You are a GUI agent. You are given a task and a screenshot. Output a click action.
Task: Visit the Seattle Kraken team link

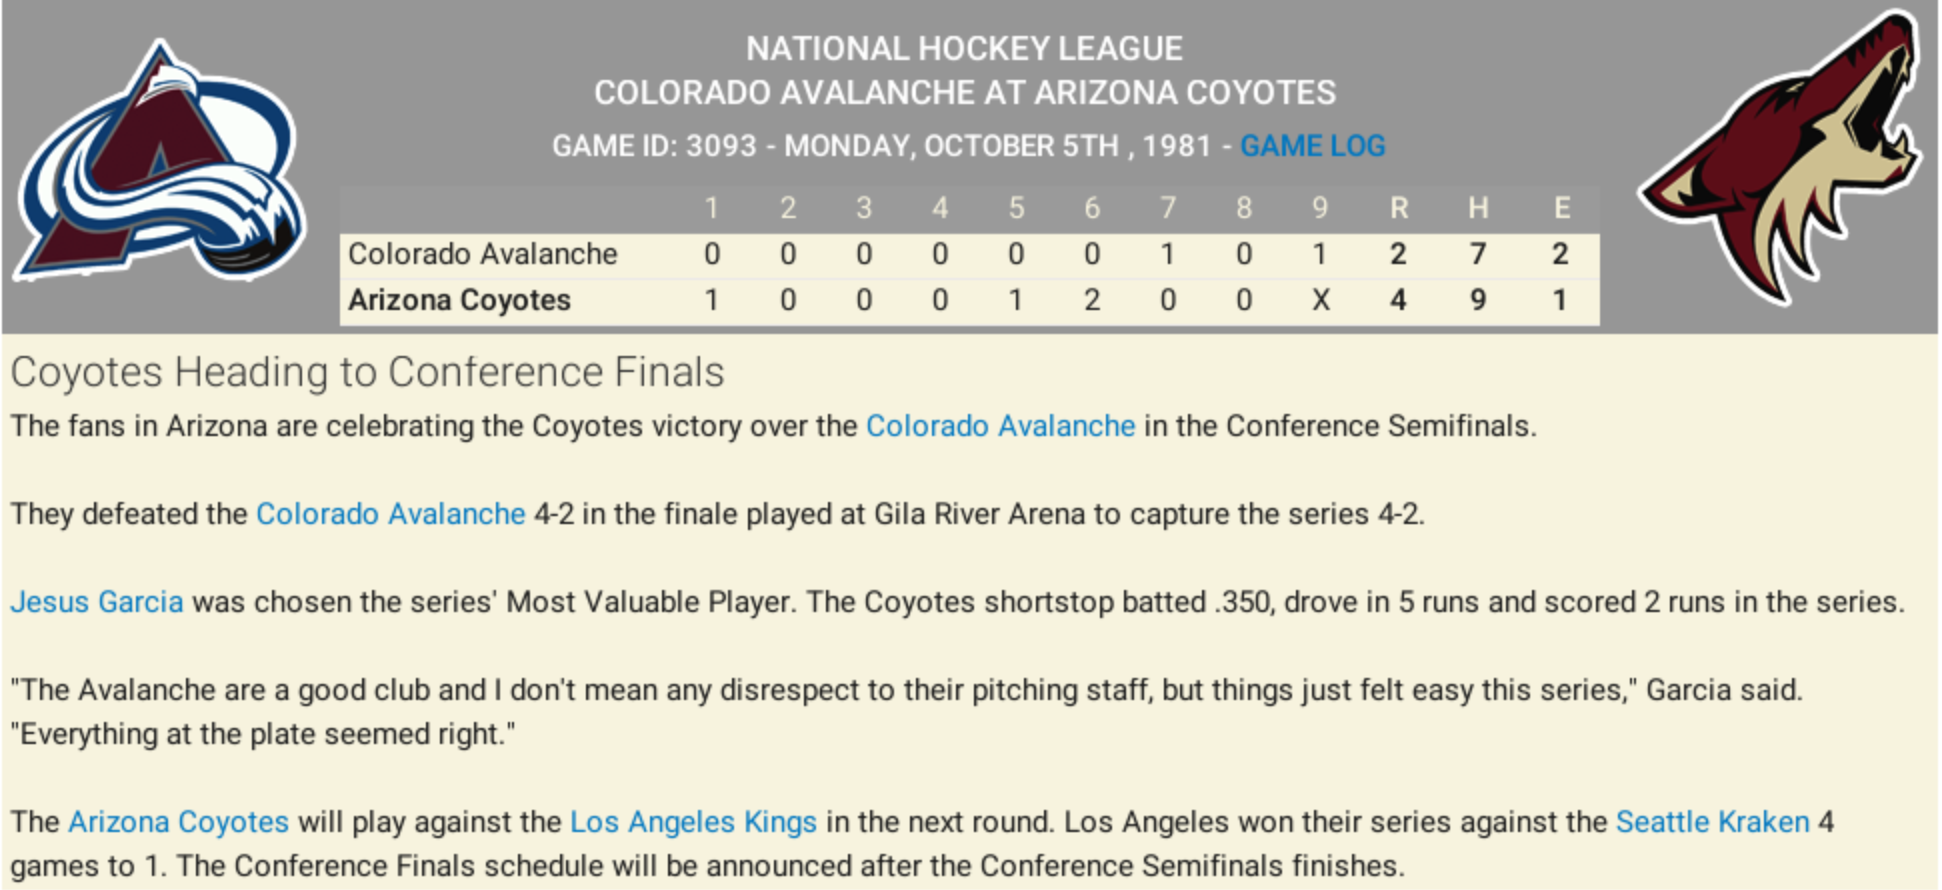[x=1712, y=822]
